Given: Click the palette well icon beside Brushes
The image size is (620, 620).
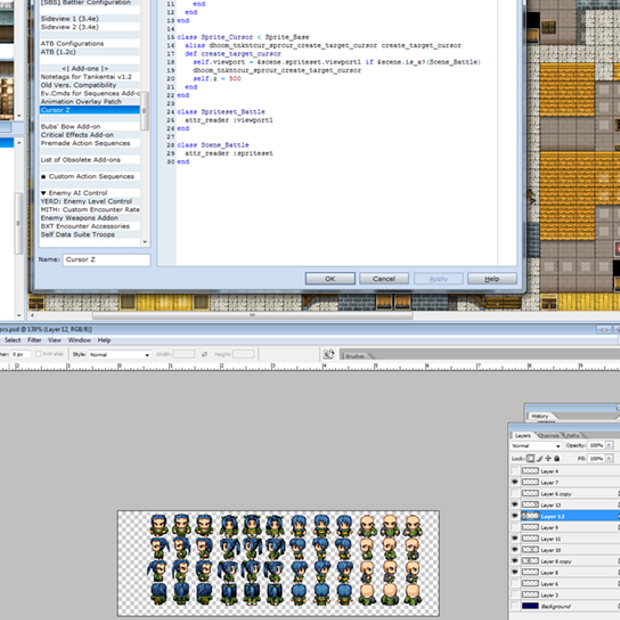Looking at the screenshot, I should [x=328, y=354].
